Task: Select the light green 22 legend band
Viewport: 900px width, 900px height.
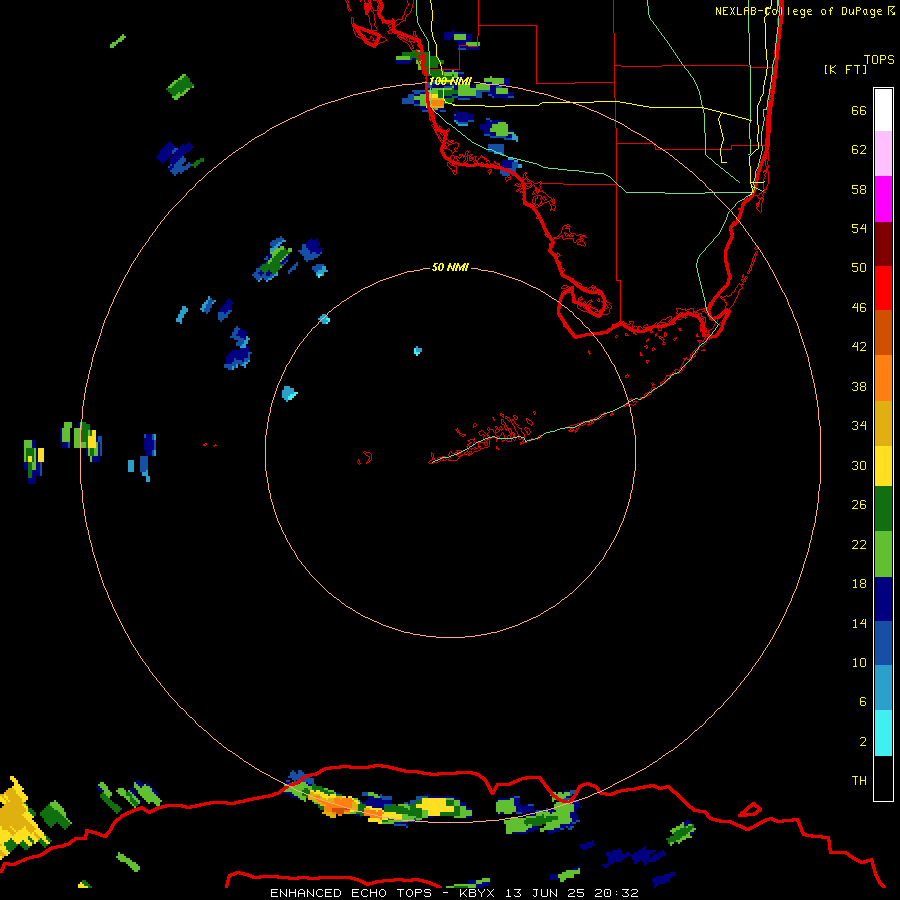Action: click(883, 554)
